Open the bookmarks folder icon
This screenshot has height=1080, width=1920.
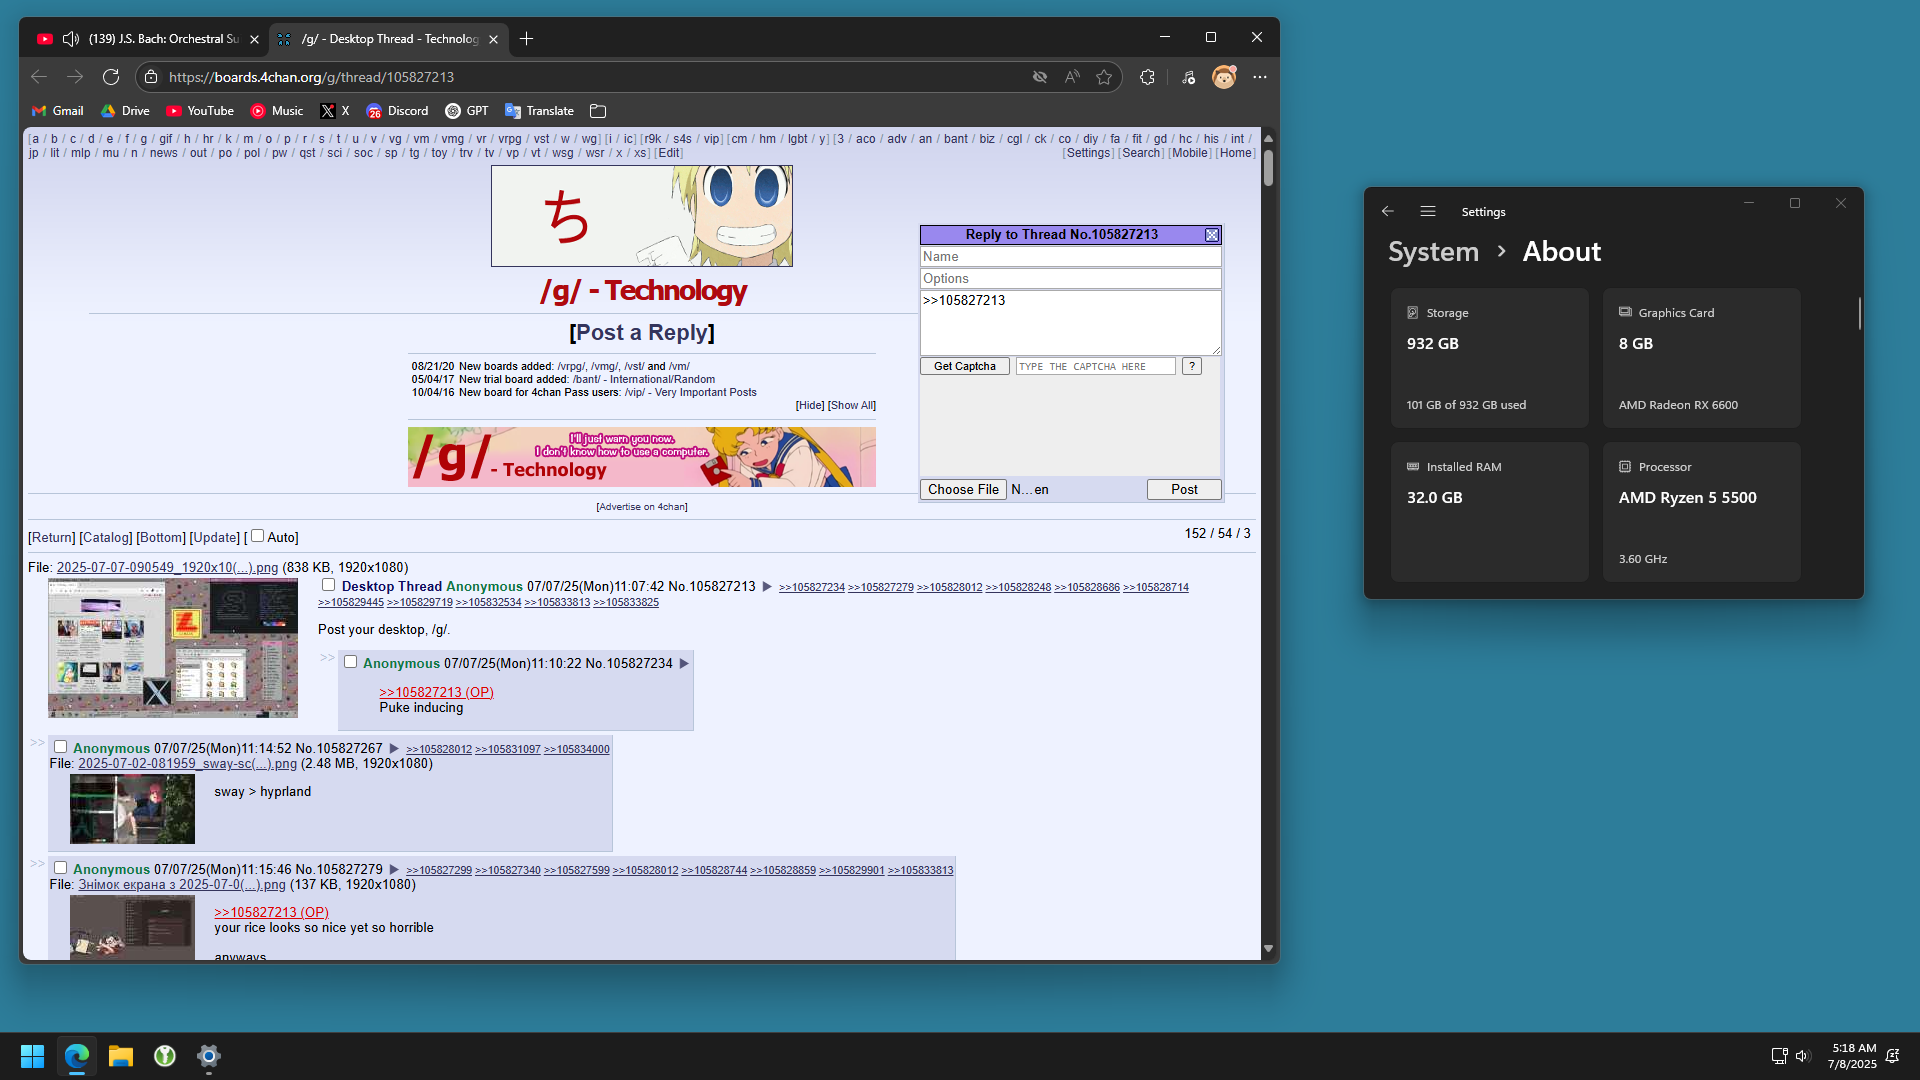tap(598, 111)
